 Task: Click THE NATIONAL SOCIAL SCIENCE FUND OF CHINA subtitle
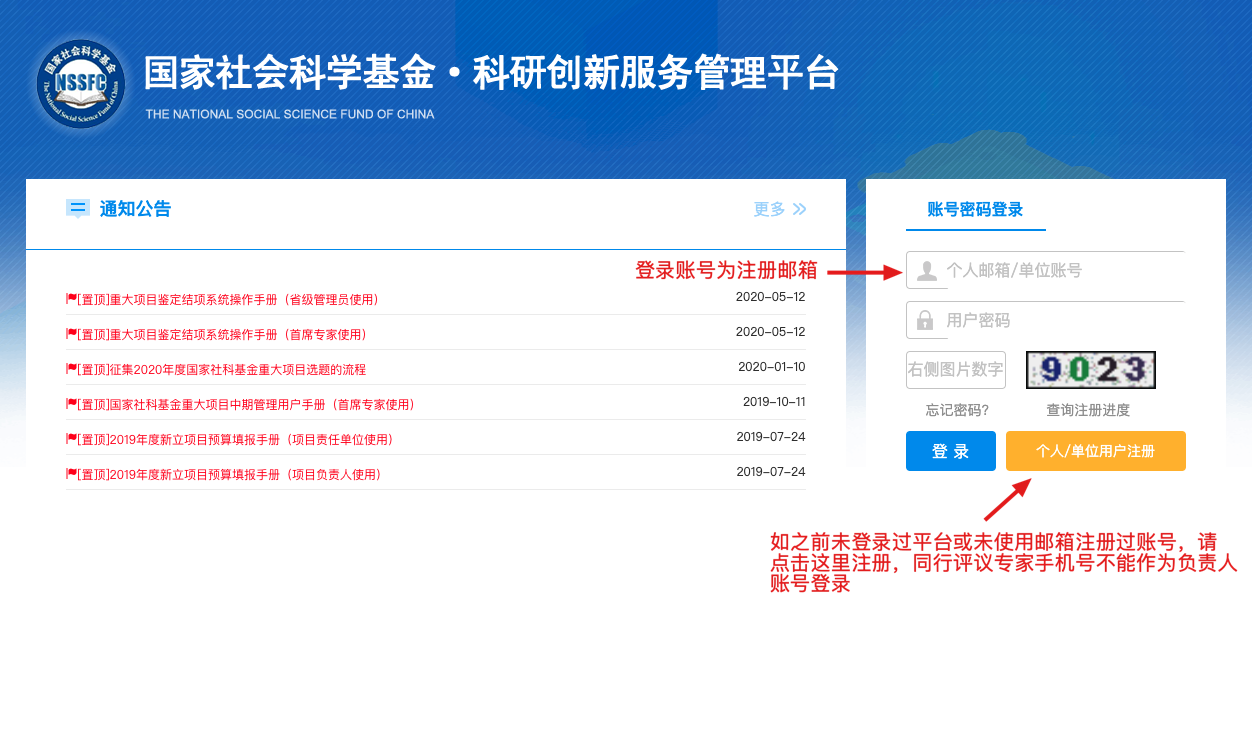coord(290,114)
